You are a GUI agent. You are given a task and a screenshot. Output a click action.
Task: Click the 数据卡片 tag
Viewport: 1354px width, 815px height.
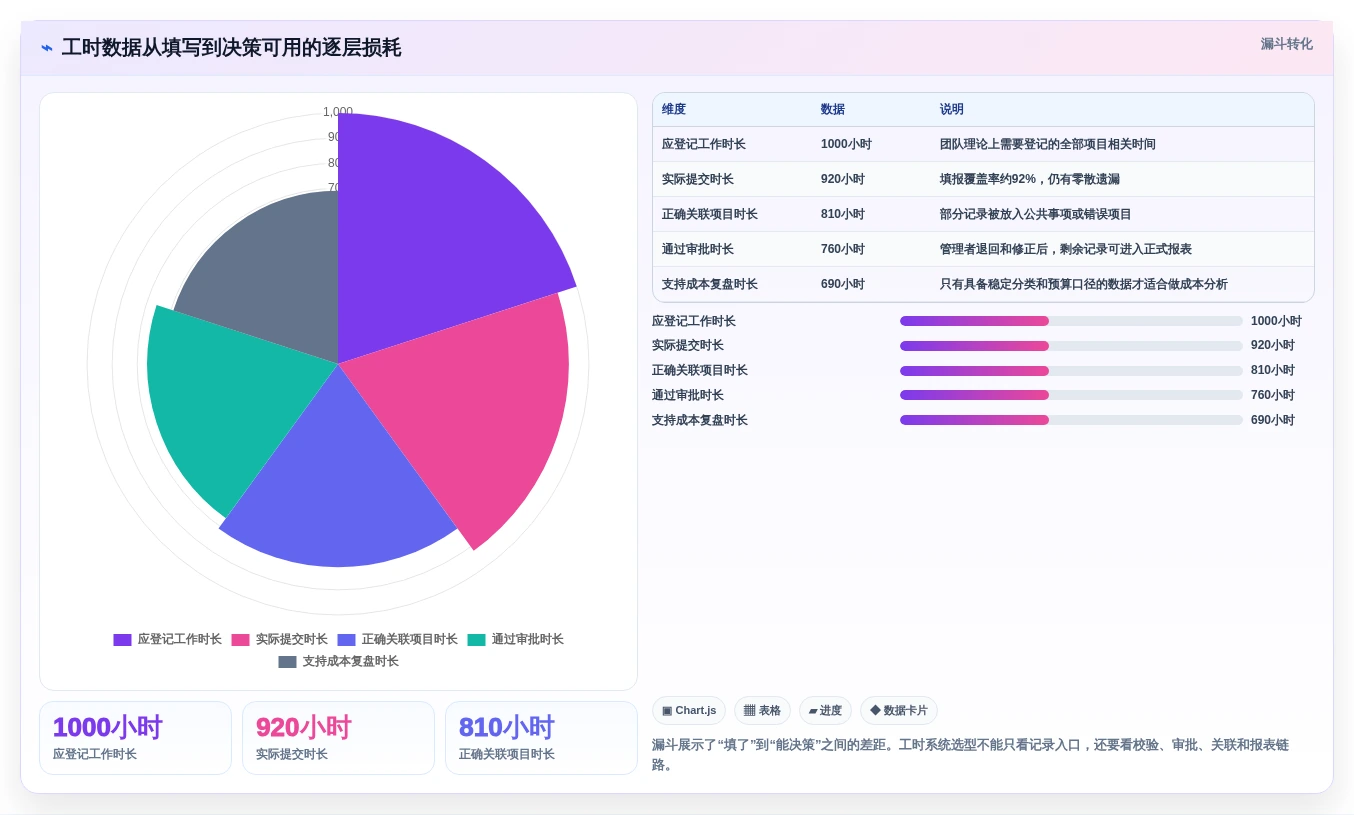(x=899, y=711)
